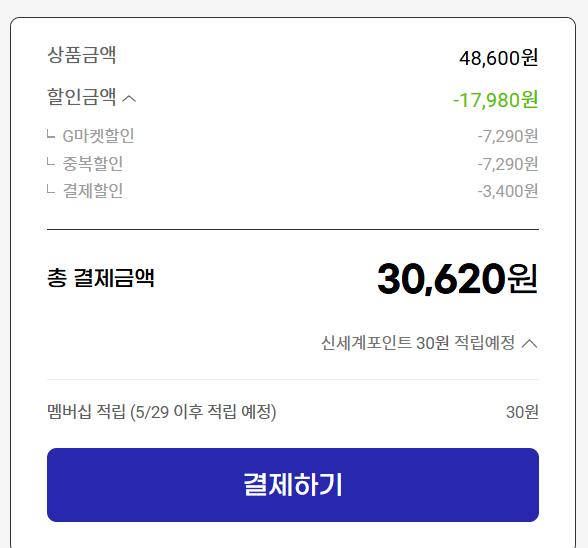
Task: Click the G마켓할인 -7,290원 amount
Action: (x=508, y=136)
